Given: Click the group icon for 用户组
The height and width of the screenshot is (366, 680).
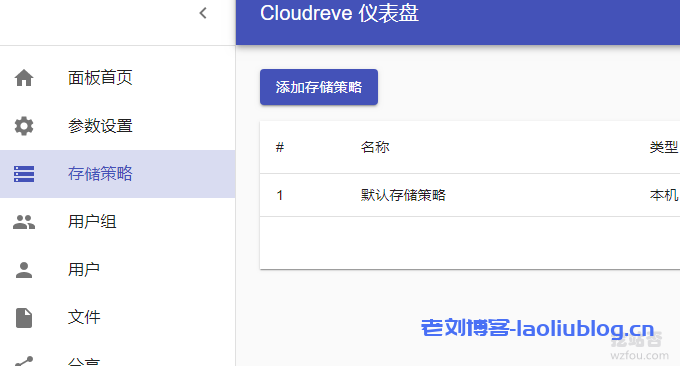Looking at the screenshot, I should point(24,222).
